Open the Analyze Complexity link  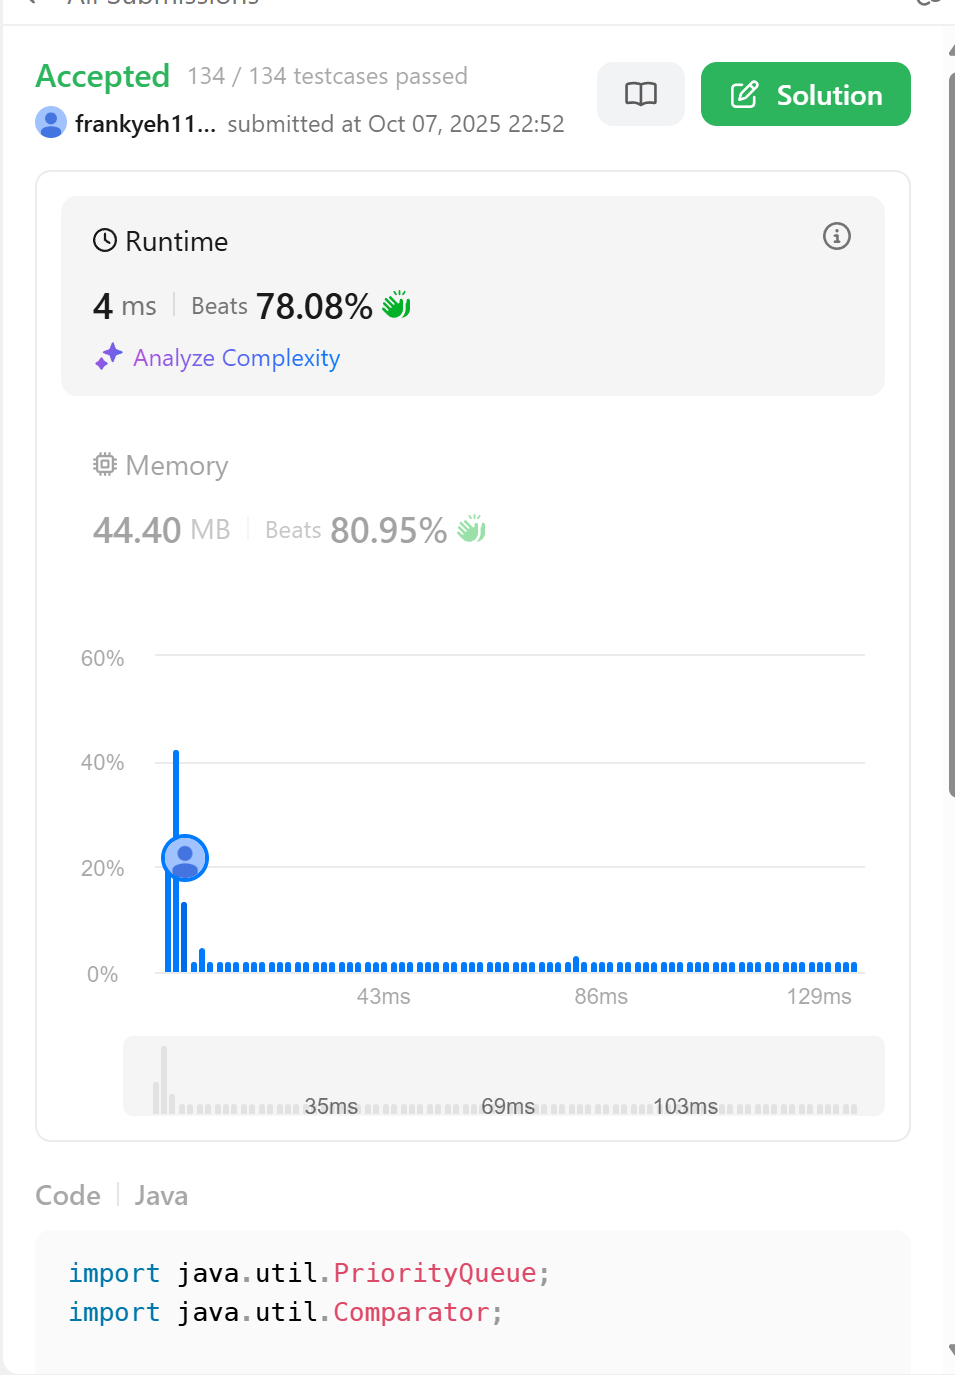237,358
